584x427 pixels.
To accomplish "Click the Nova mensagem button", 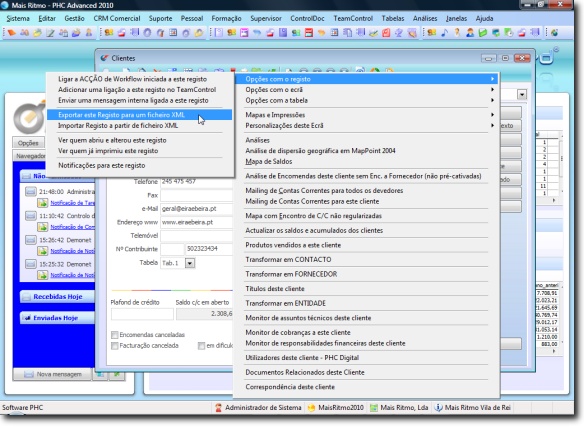I will click(x=52, y=374).
